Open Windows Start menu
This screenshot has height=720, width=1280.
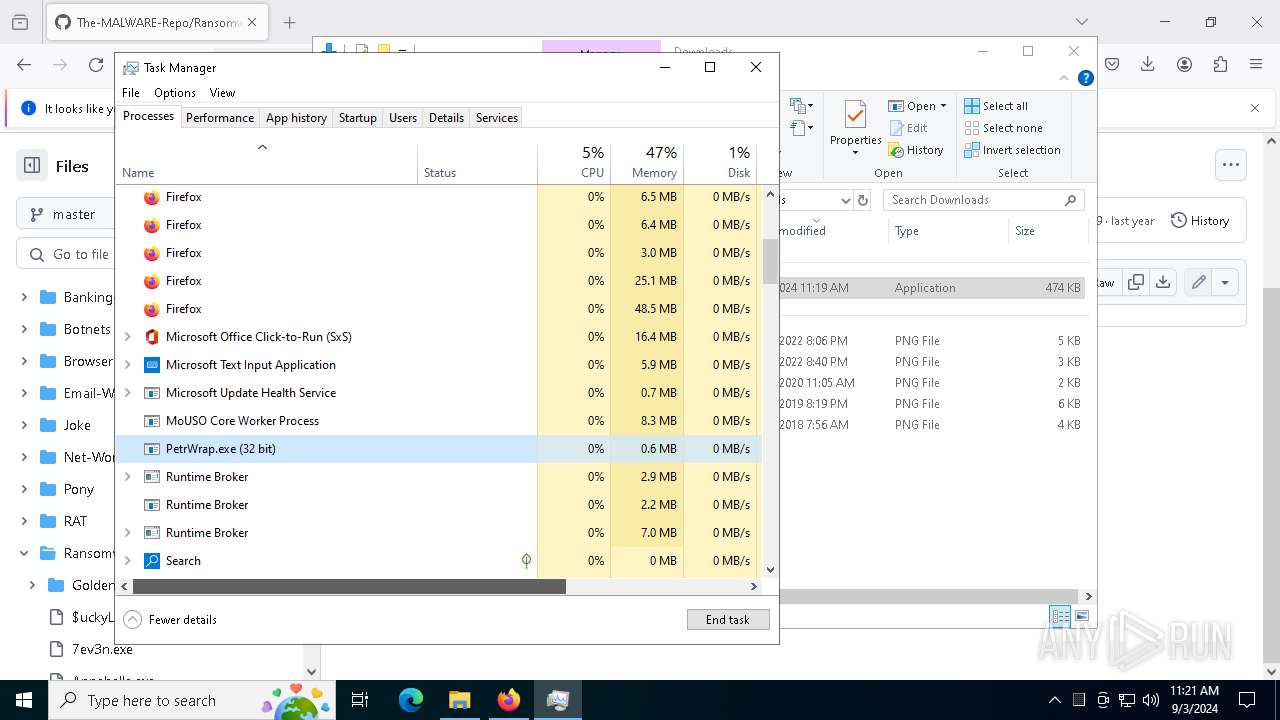23,700
